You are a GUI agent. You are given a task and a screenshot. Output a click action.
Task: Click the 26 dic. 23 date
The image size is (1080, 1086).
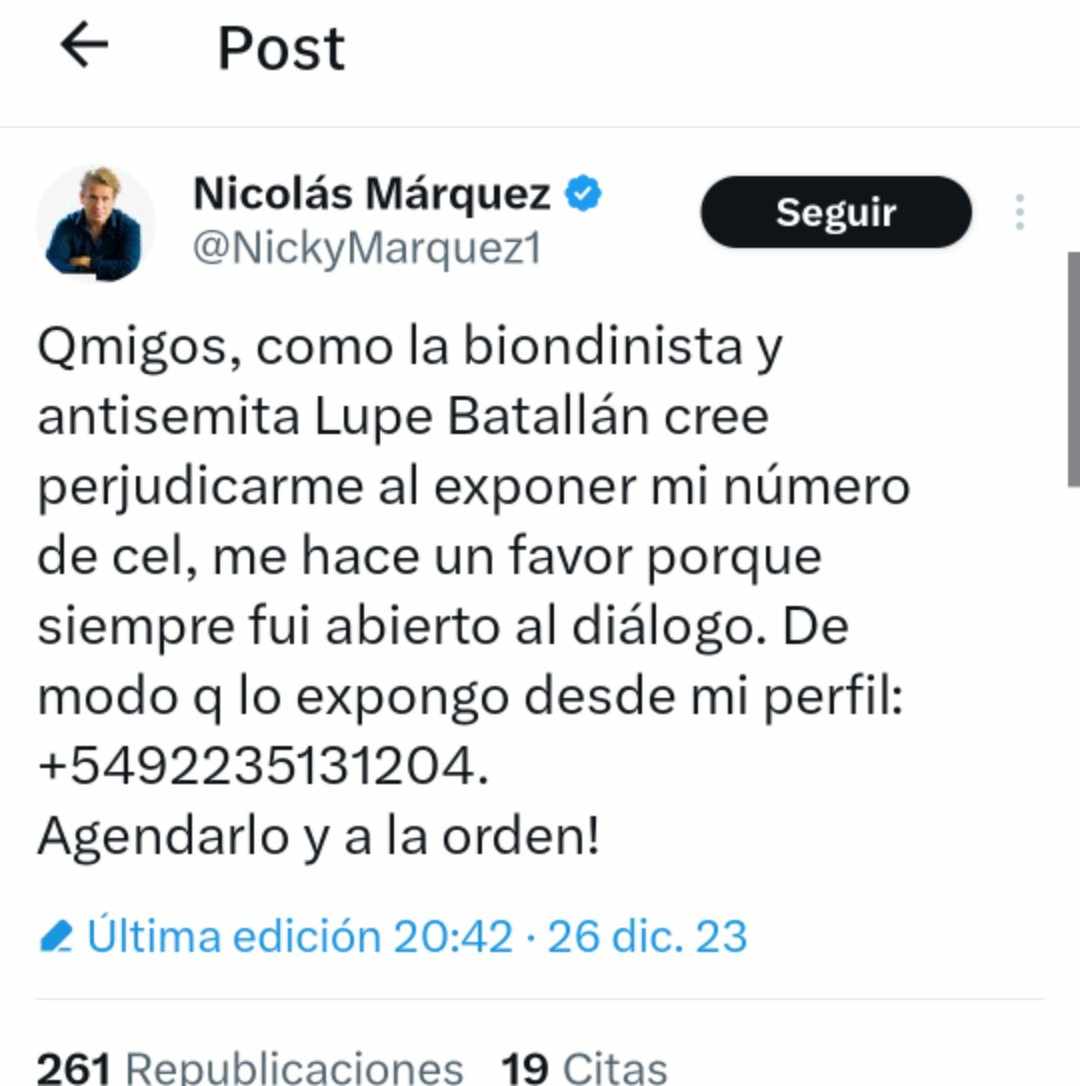[x=648, y=936]
